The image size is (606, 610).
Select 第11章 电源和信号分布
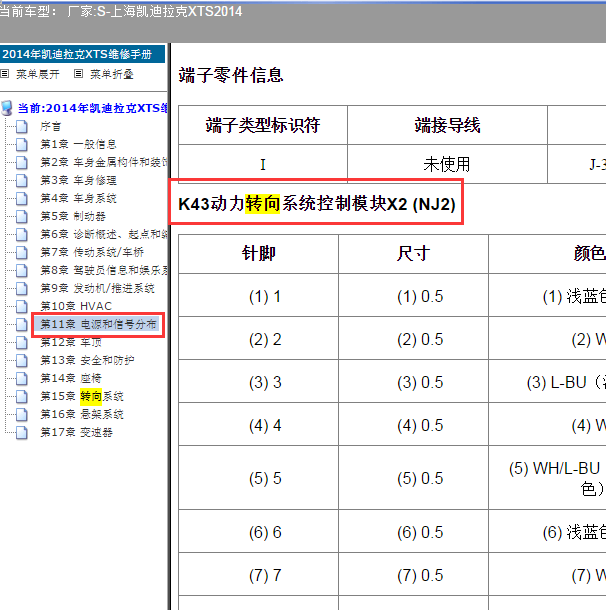pyautogui.click(x=98, y=324)
